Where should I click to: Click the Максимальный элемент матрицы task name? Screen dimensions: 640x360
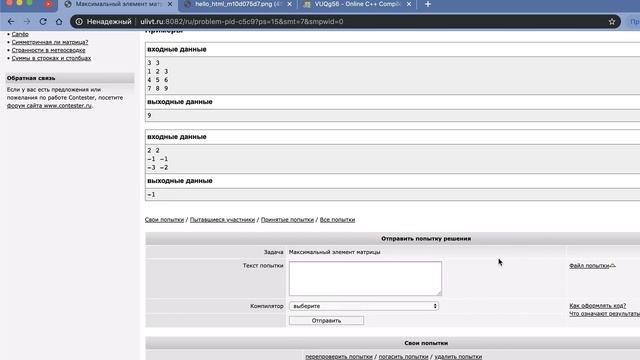(x=334, y=252)
